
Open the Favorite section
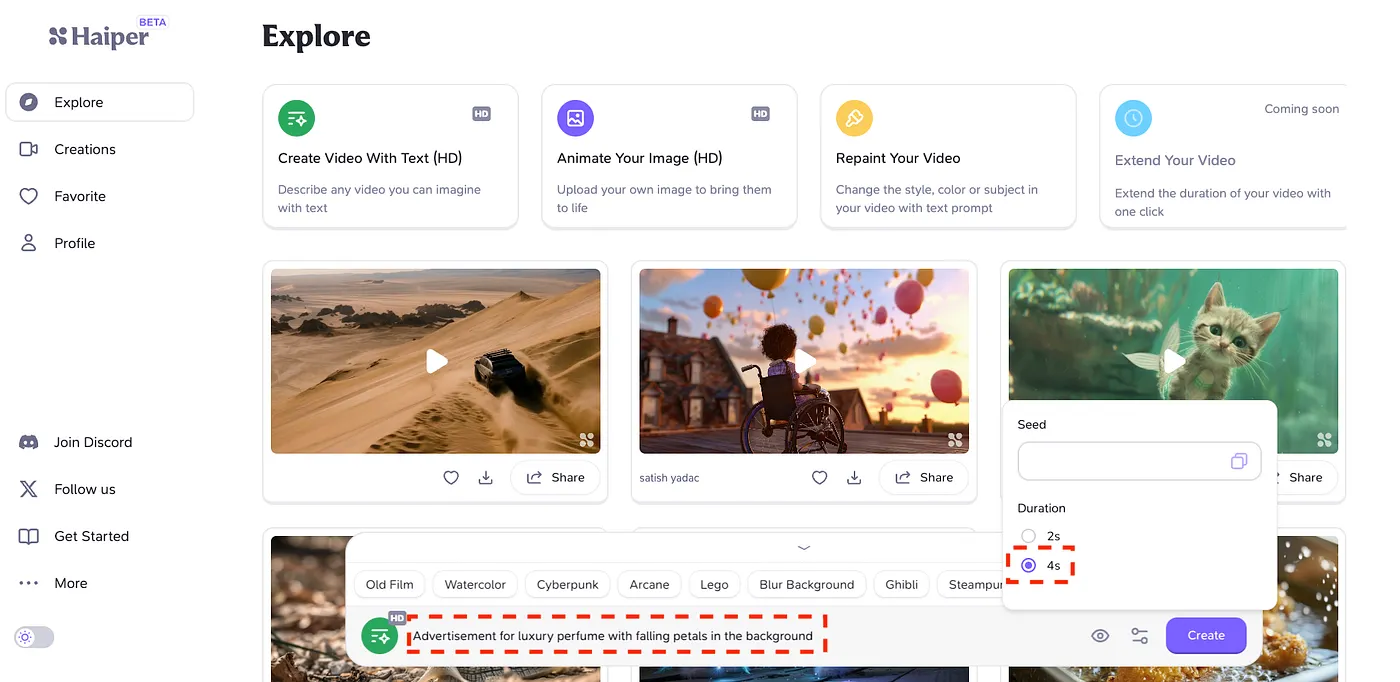click(x=62, y=196)
